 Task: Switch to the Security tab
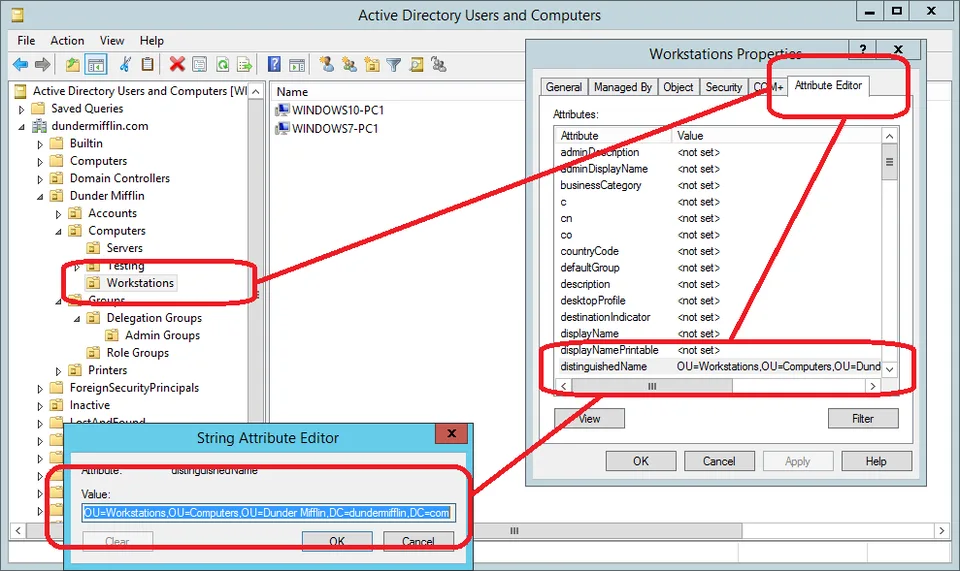[724, 87]
